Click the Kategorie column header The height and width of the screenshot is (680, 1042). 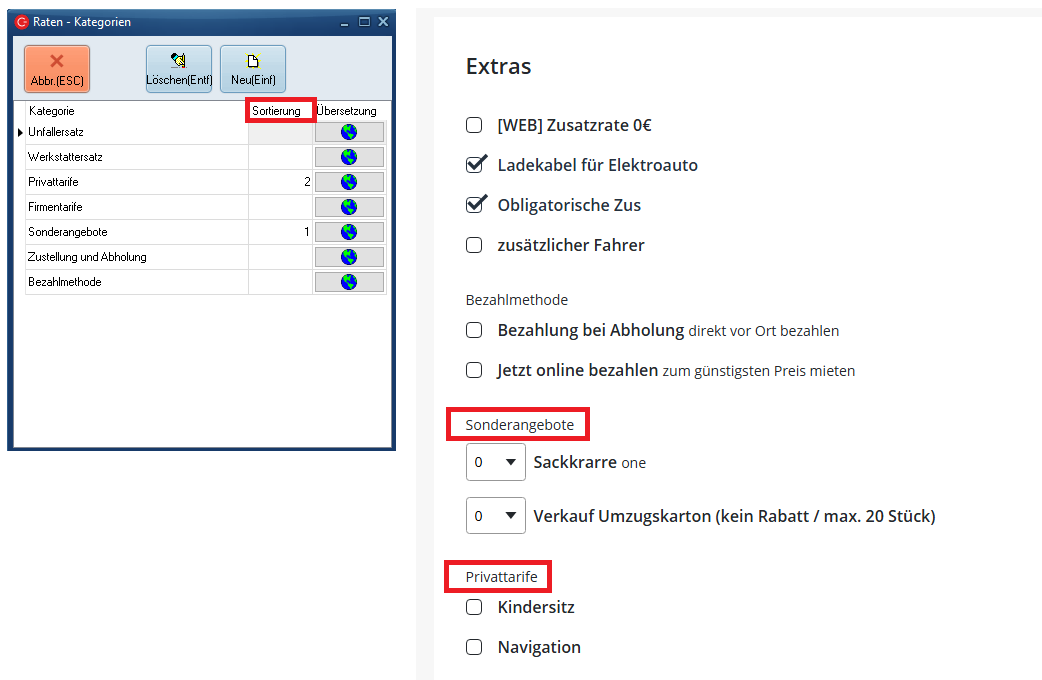pos(52,111)
